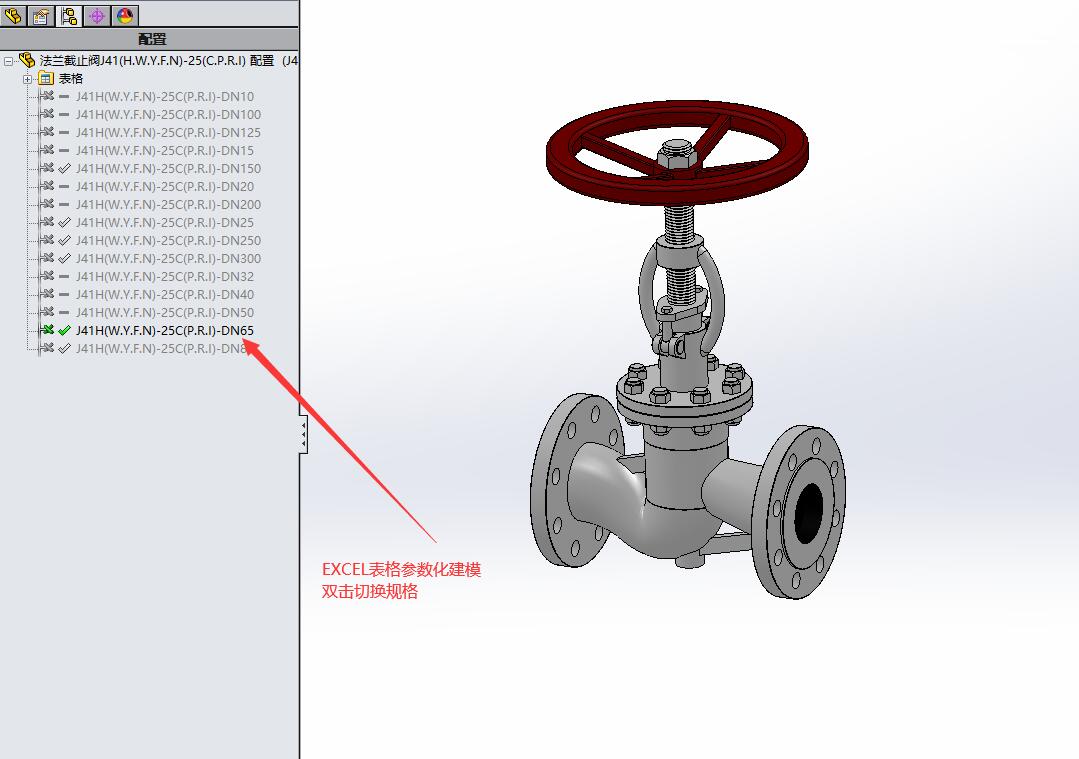Click the panel collapse handle on the divider
This screenshot has height=759, width=1079.
[x=303, y=435]
